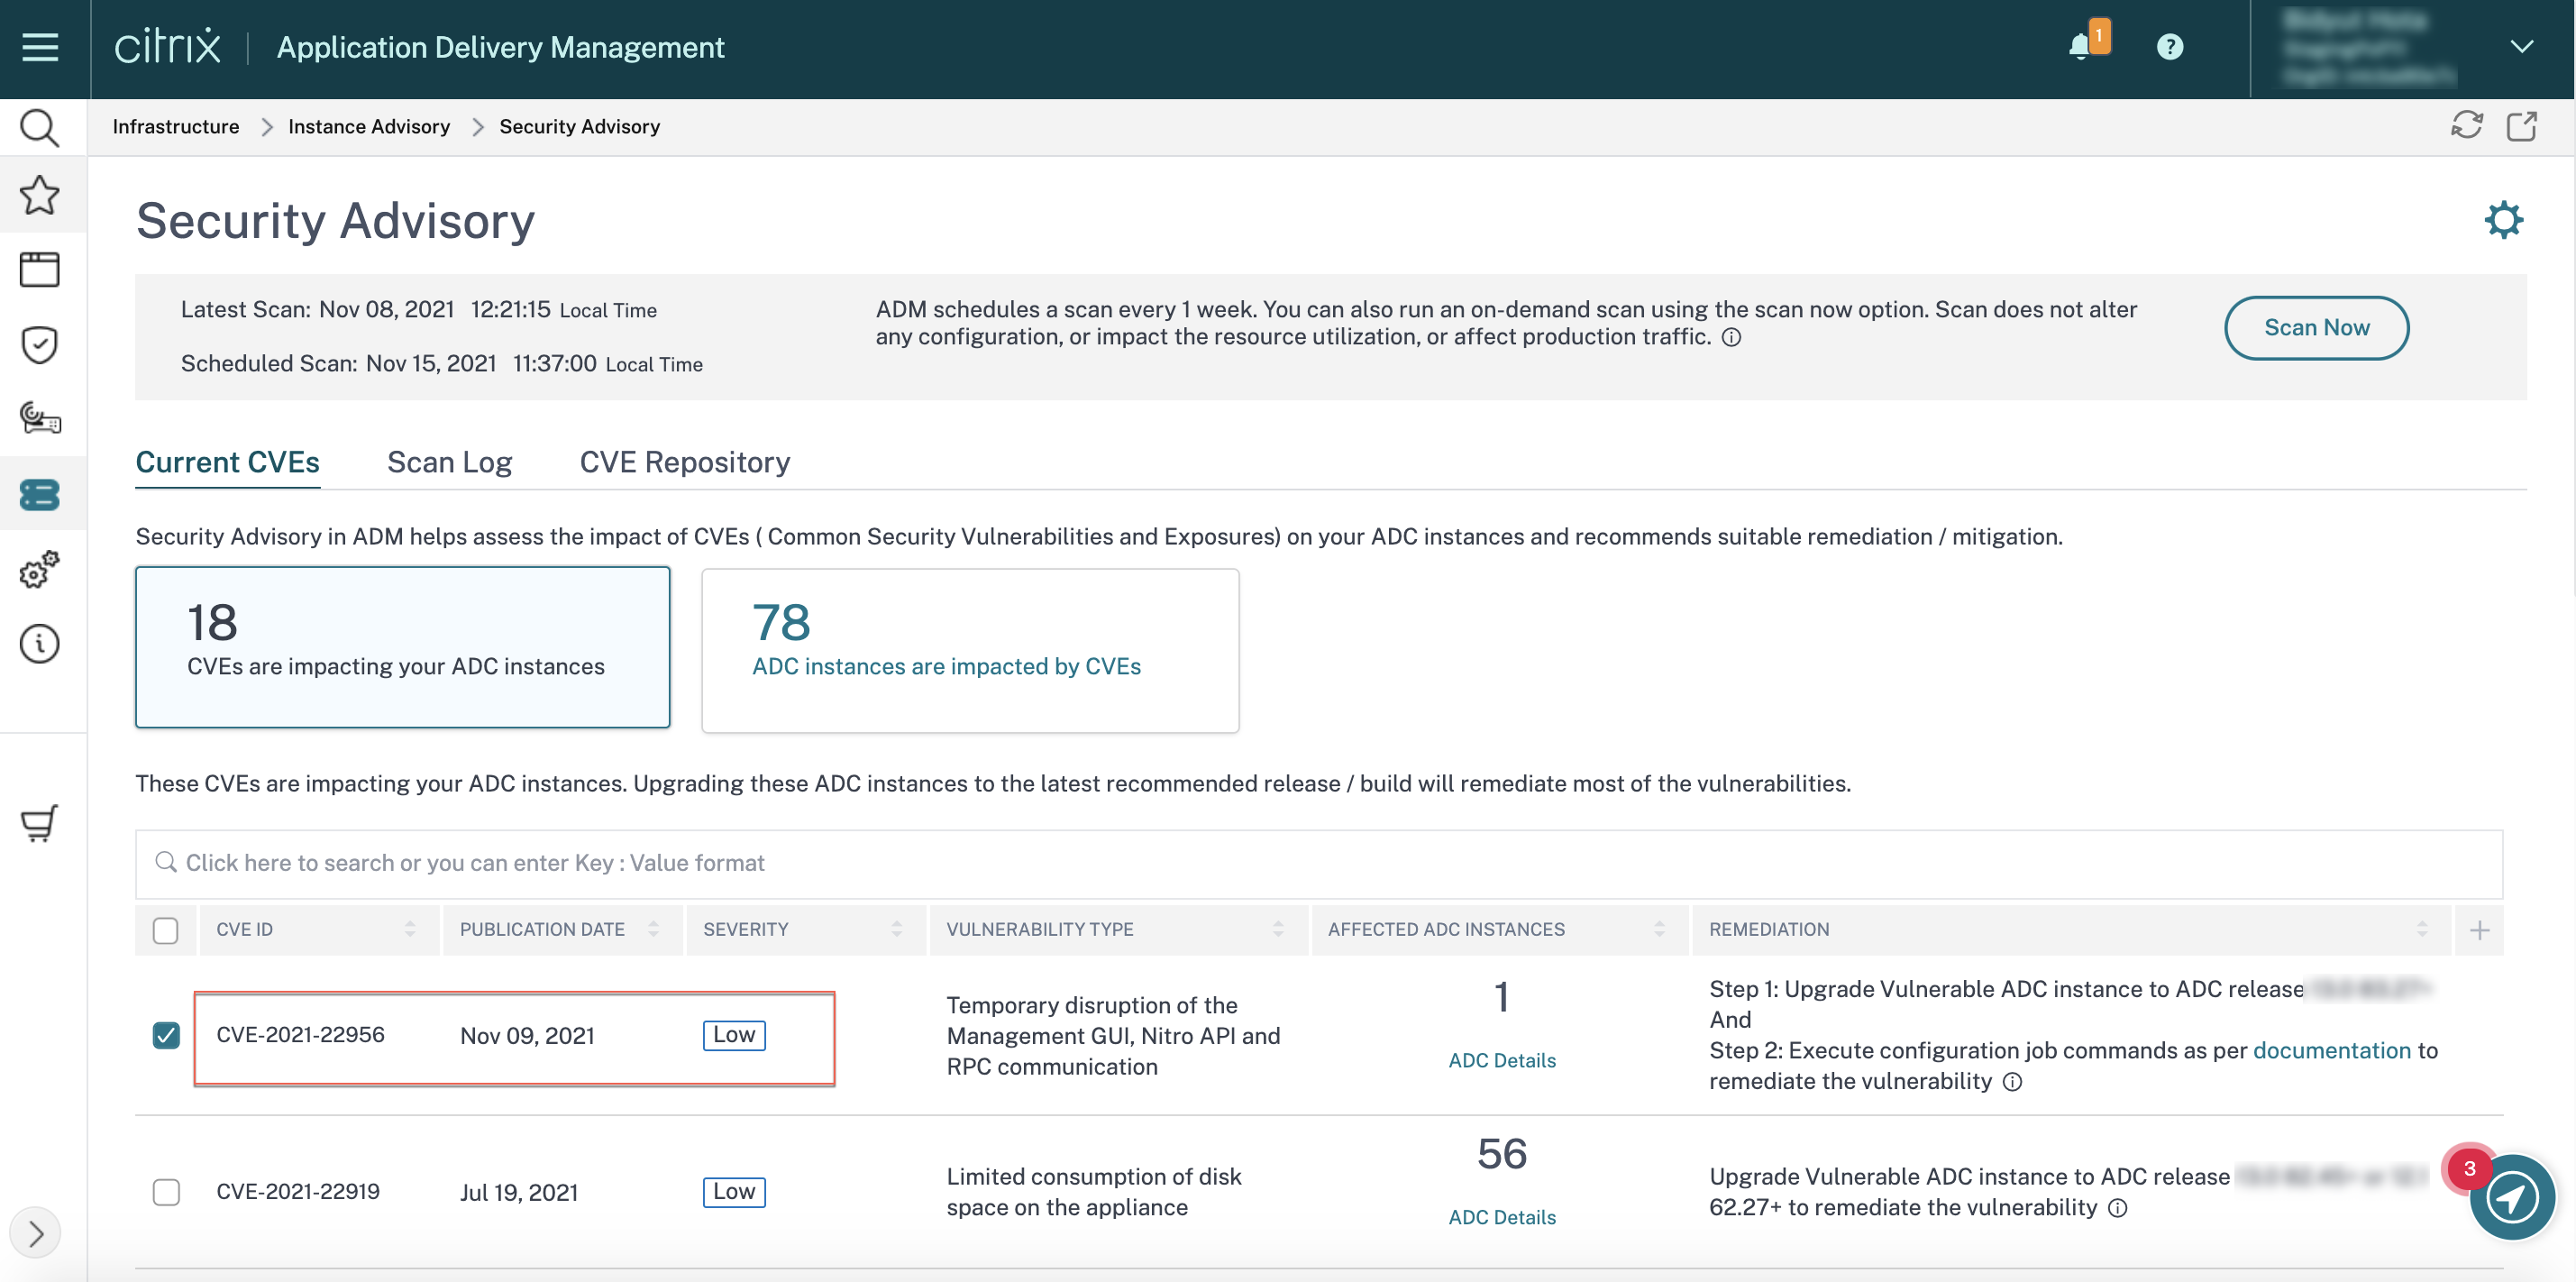The height and width of the screenshot is (1282, 2576).
Task: Click the info icon after production traffic text
Action: [1731, 338]
